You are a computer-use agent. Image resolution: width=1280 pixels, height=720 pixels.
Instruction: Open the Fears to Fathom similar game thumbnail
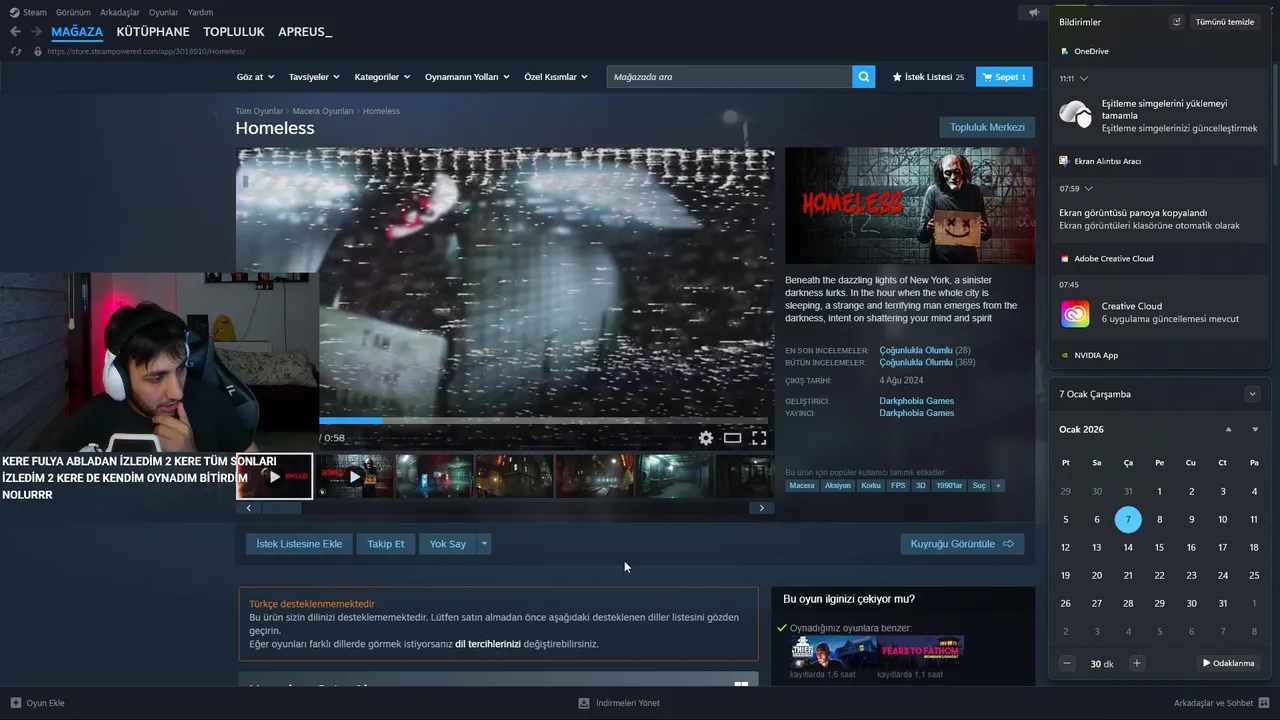920,651
